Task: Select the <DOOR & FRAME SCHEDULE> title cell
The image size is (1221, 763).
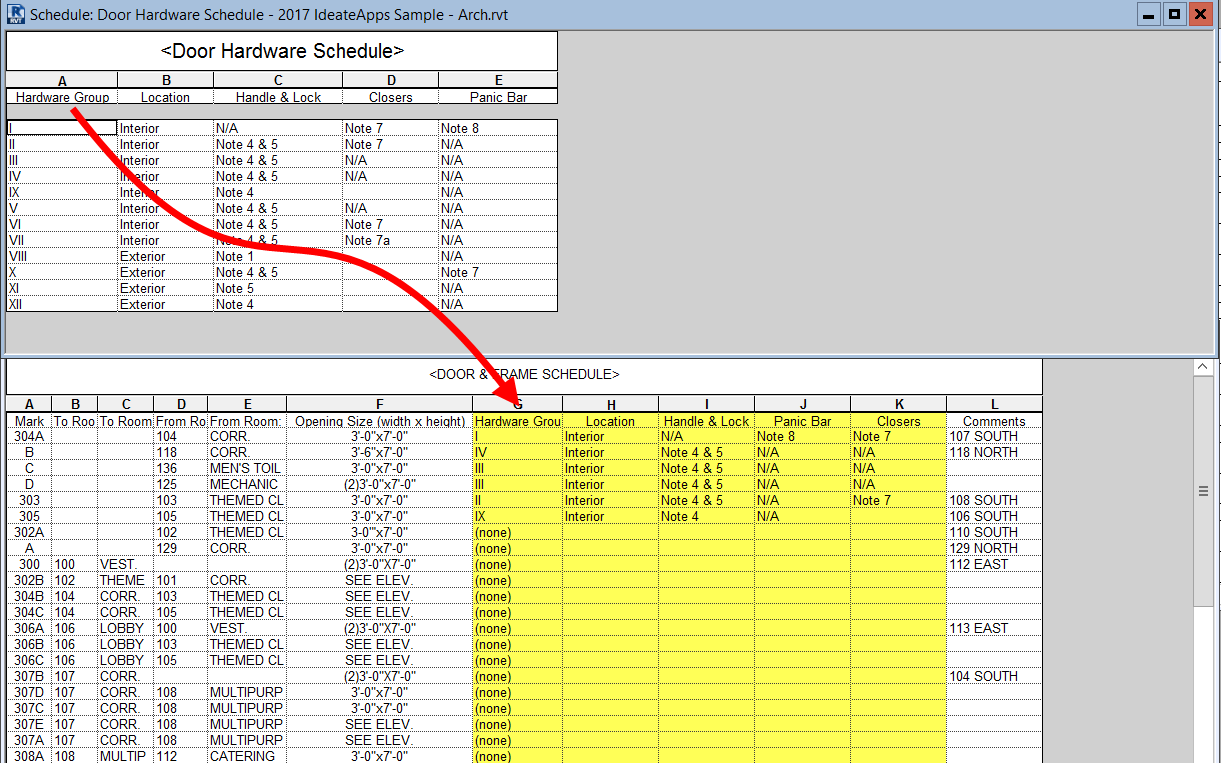Action: pyautogui.click(x=524, y=374)
